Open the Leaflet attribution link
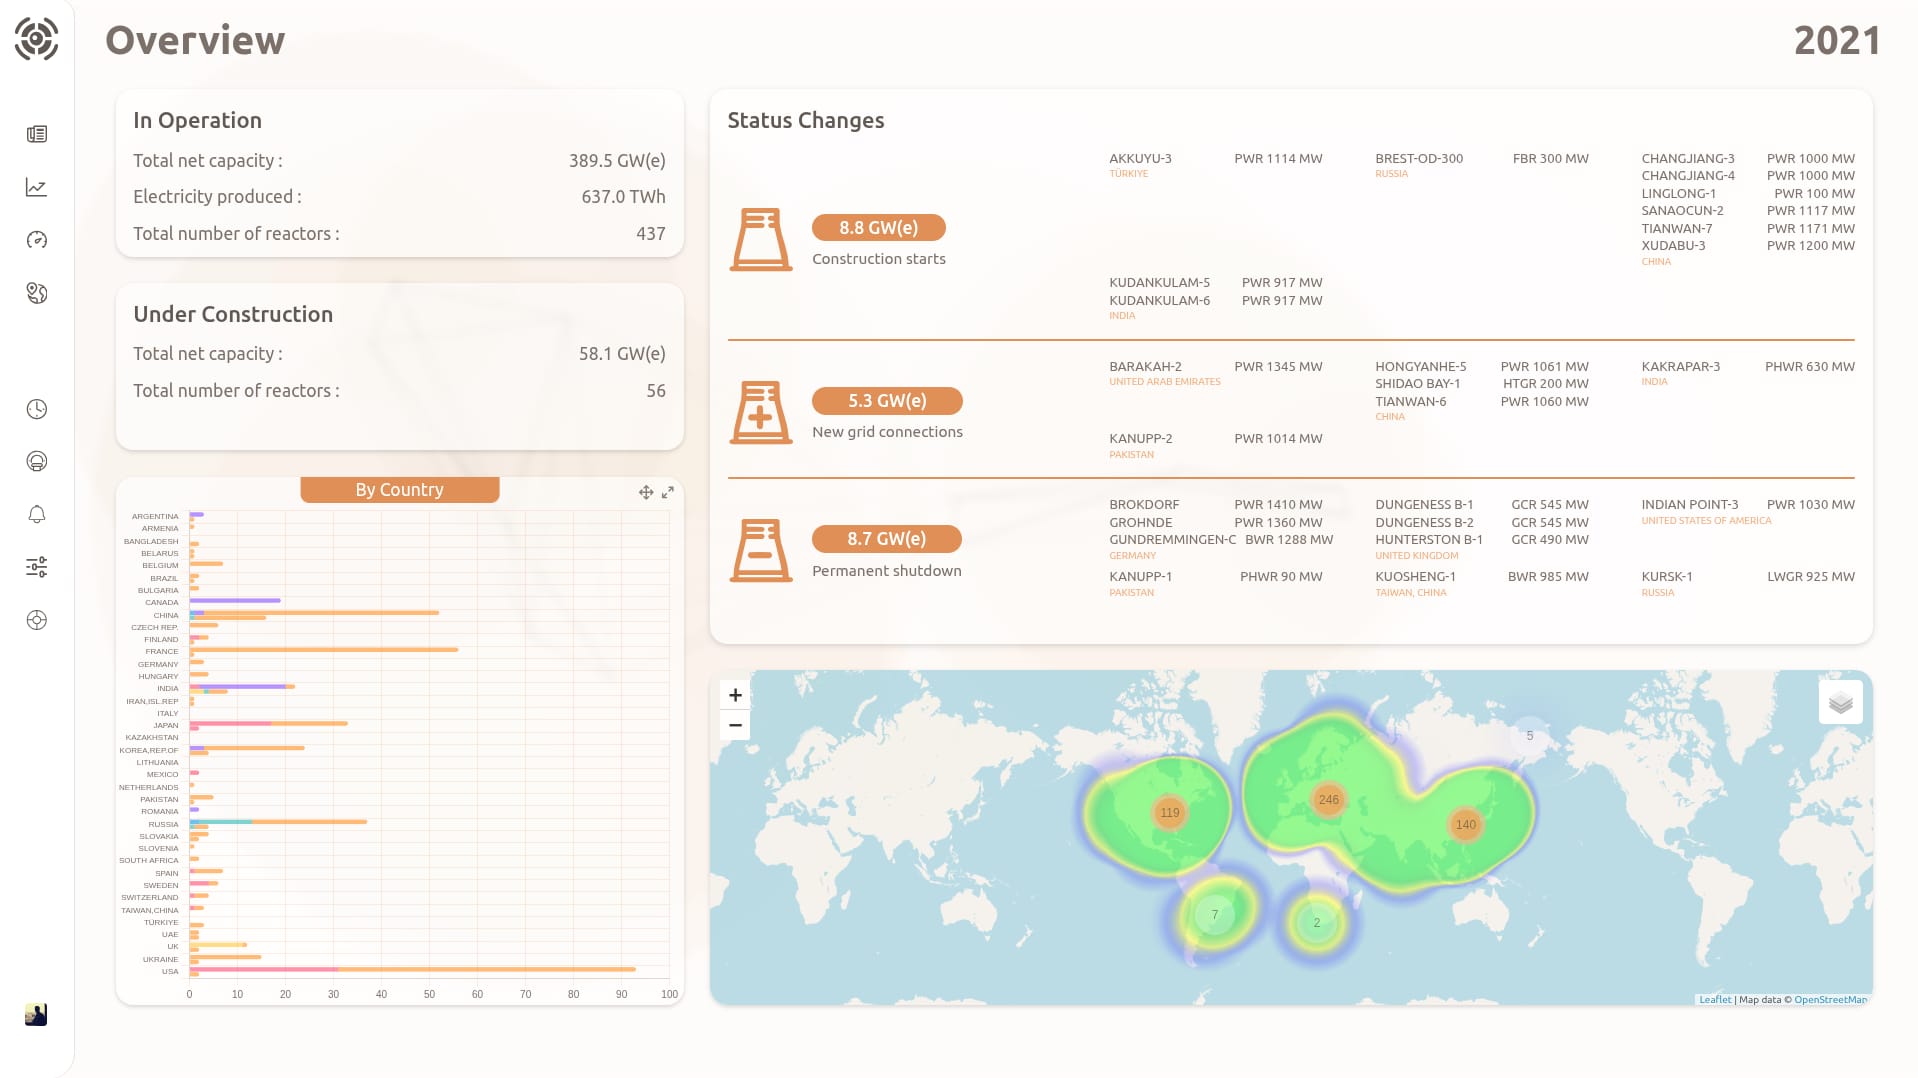The height and width of the screenshot is (1078, 1918). pos(1715,999)
